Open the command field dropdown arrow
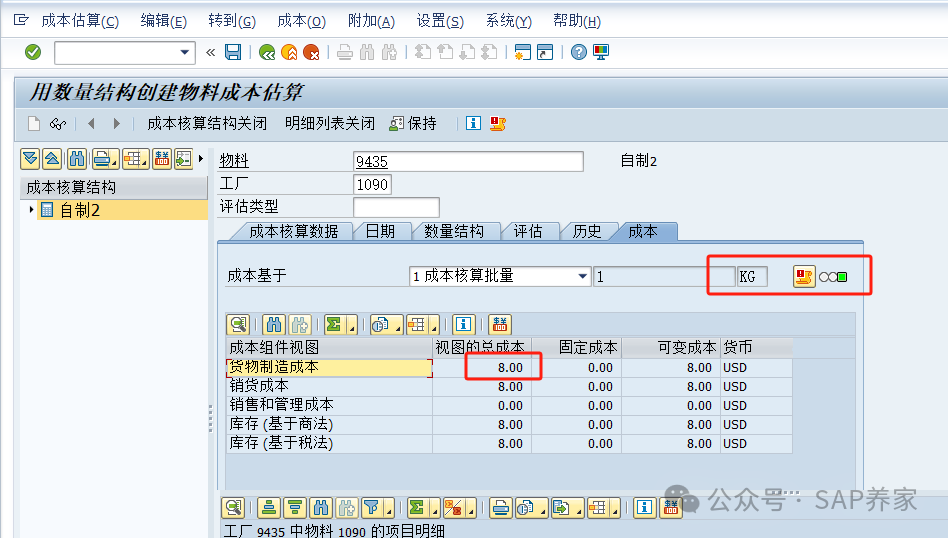Viewport: 948px width, 538px height. coord(184,53)
